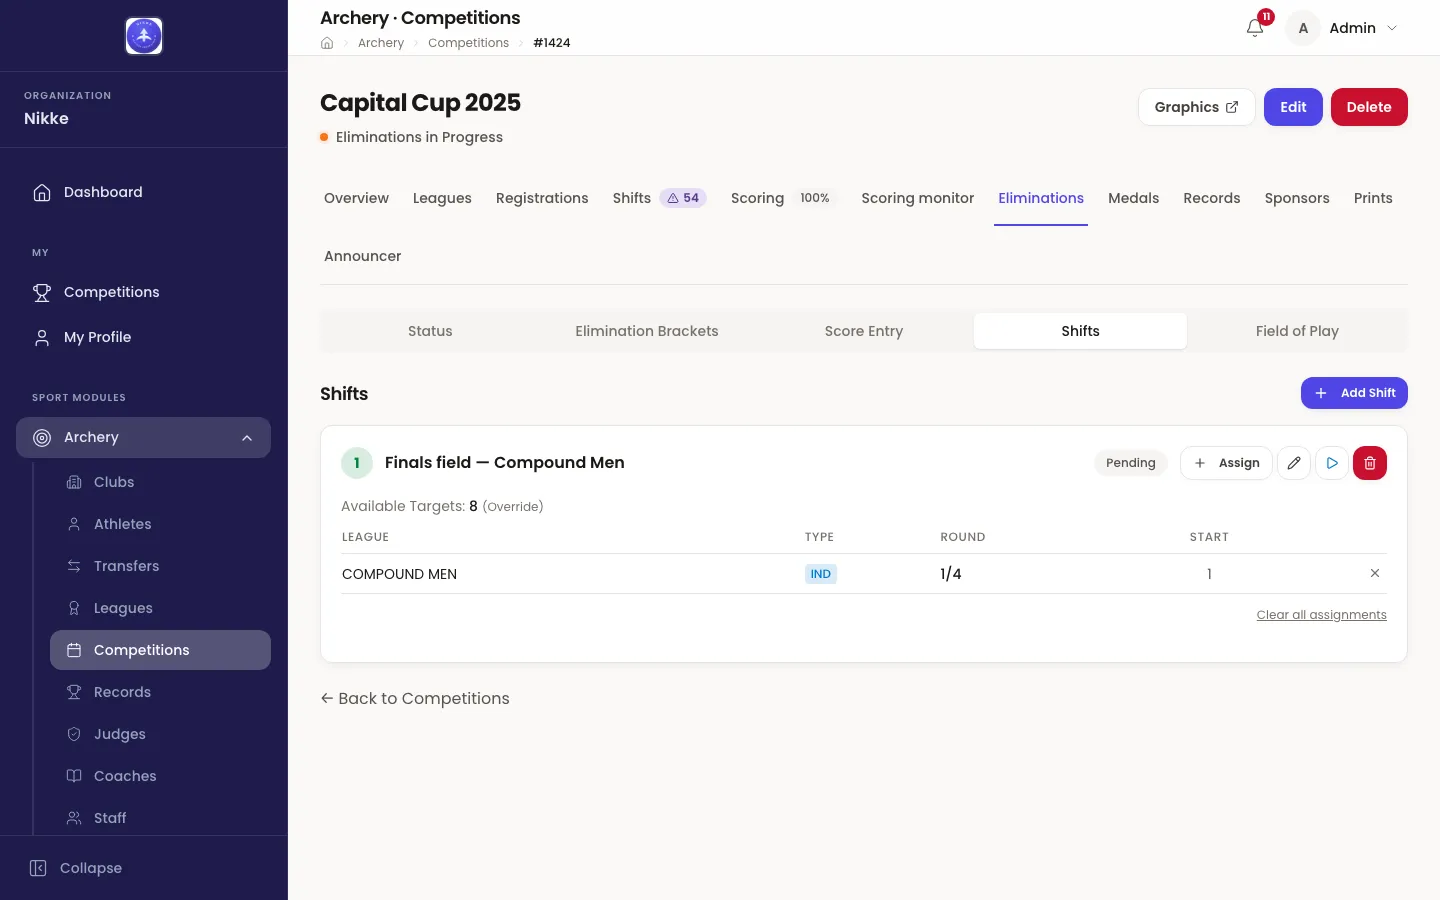This screenshot has height=900, width=1440.
Task: Click the Competitions breadcrumb link
Action: pyautogui.click(x=468, y=43)
